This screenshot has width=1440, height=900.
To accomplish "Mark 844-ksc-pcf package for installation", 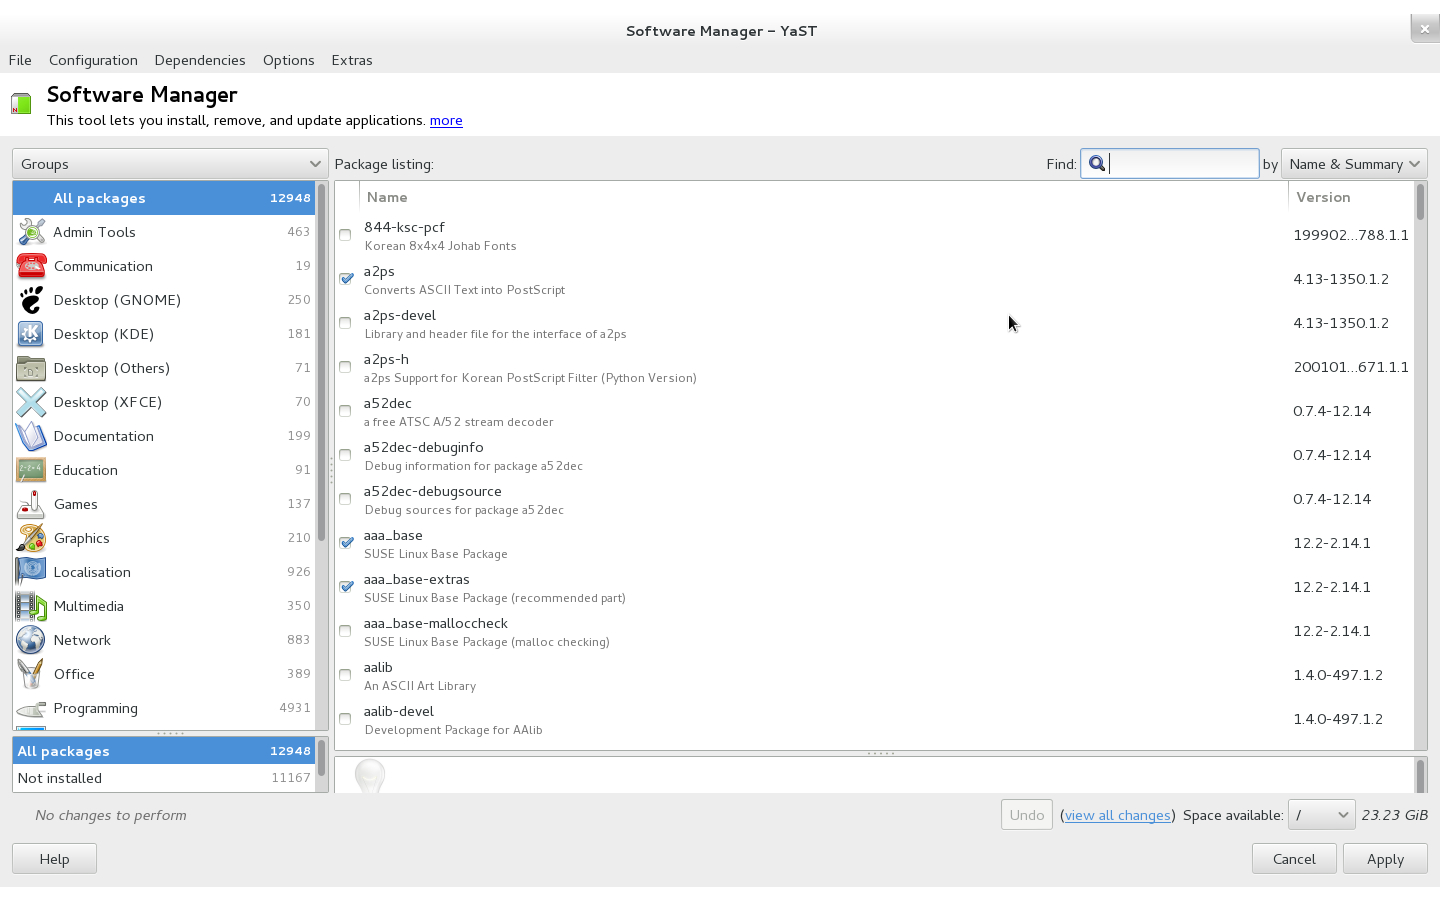I will point(346,235).
